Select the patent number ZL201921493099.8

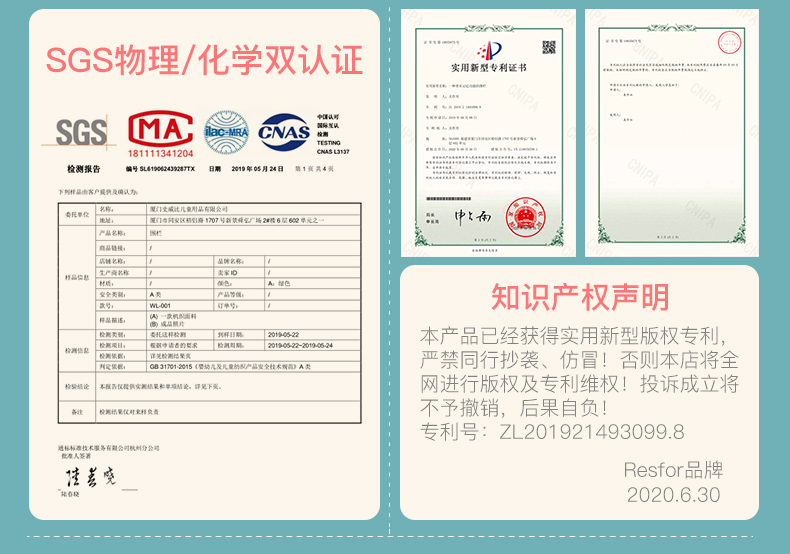[x=585, y=432]
